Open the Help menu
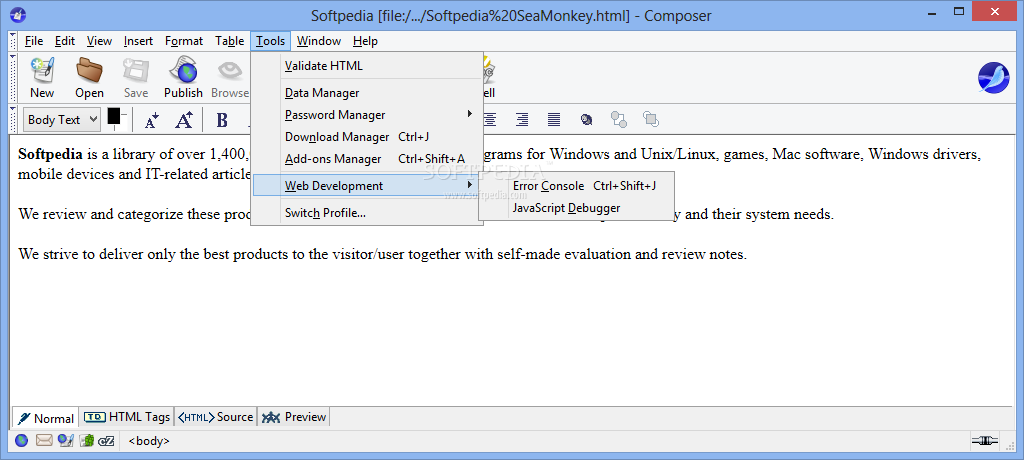This screenshot has width=1024, height=460. pos(366,41)
